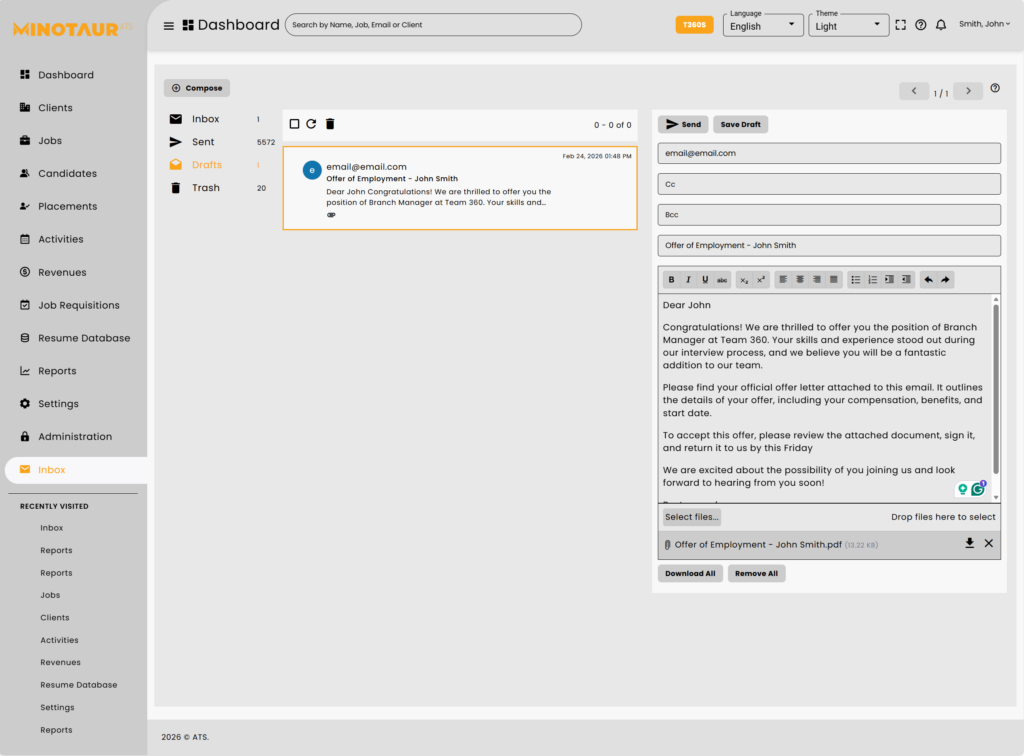Screen dimensions: 1024x756
Task: Toggle bold formatting
Action: click(671, 280)
